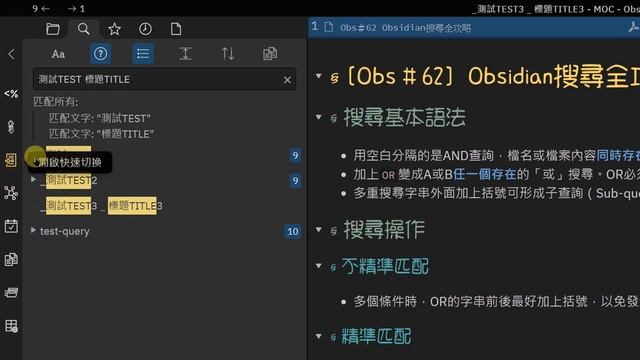Open Templater <% ribbon icon
Image resolution: width=640 pixels, height=360 pixels.
click(x=11, y=94)
